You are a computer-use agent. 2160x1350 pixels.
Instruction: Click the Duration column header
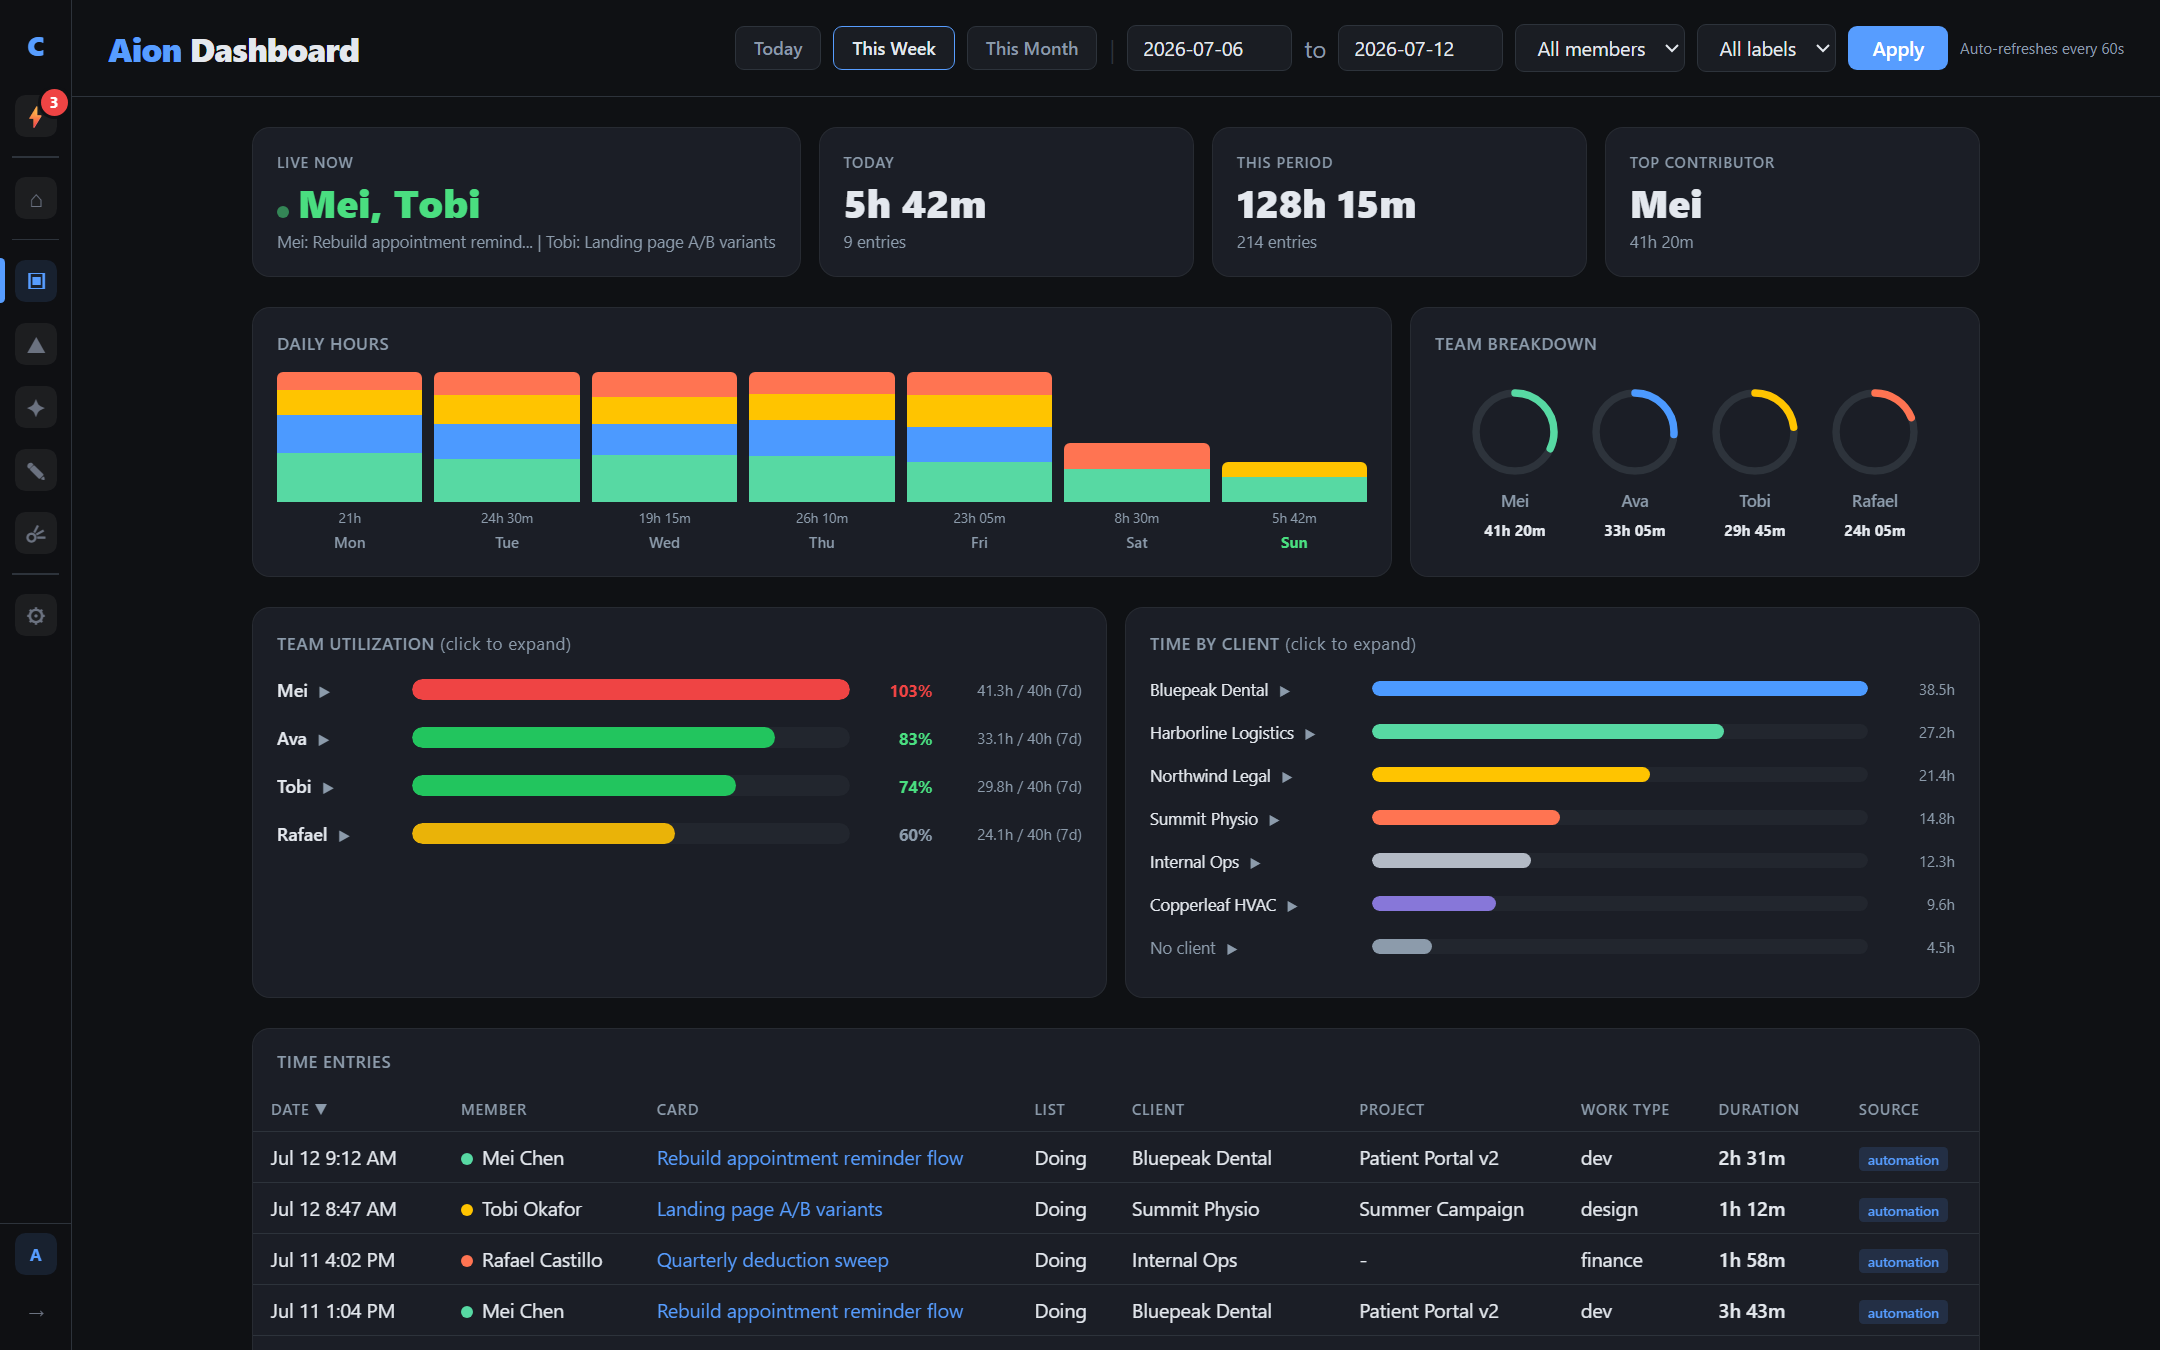[1758, 1110]
